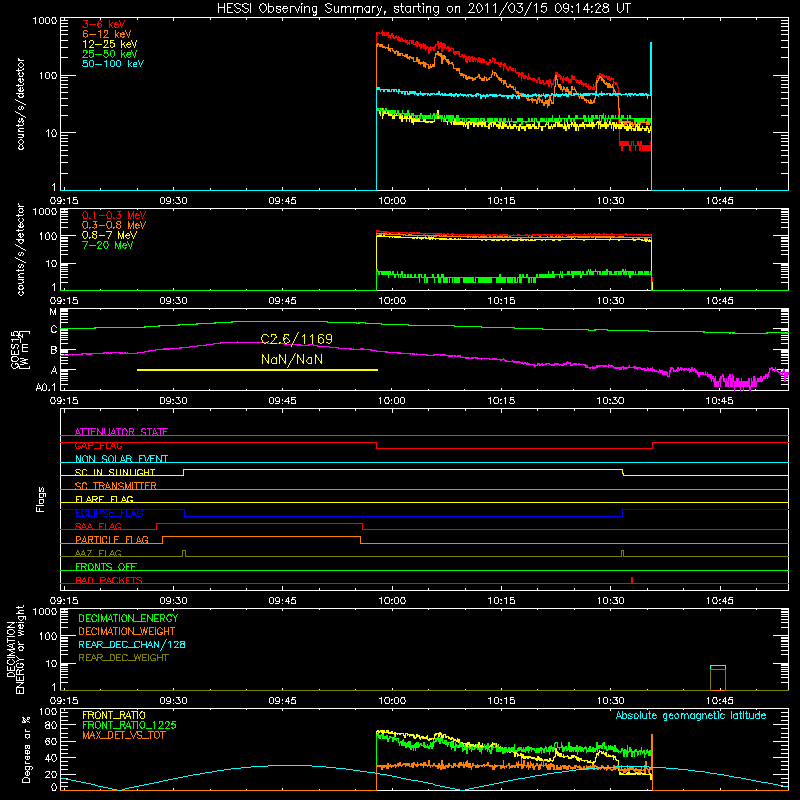The image size is (800, 800).
Task: Click the red BAD_PACKETS spike marker
Action: pos(632,580)
